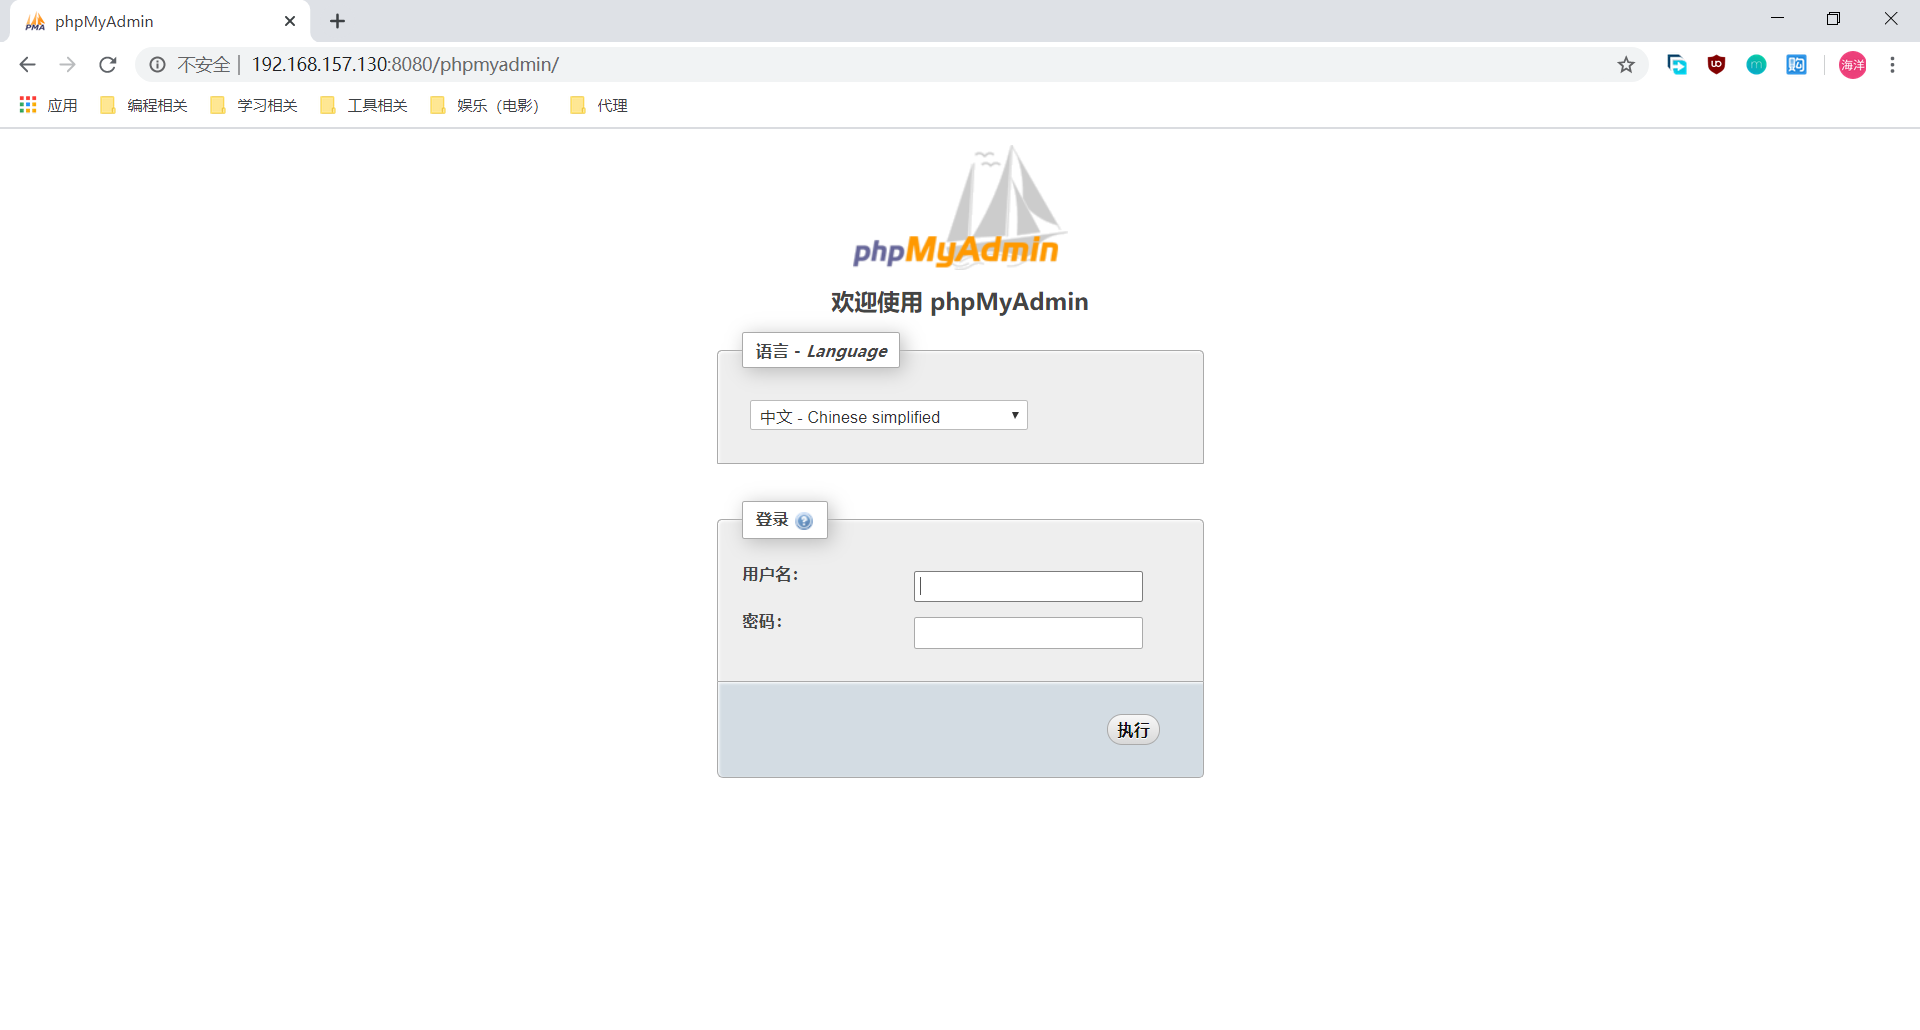Open the translate extension icon
This screenshot has width=1920, height=1030.
(x=1677, y=65)
